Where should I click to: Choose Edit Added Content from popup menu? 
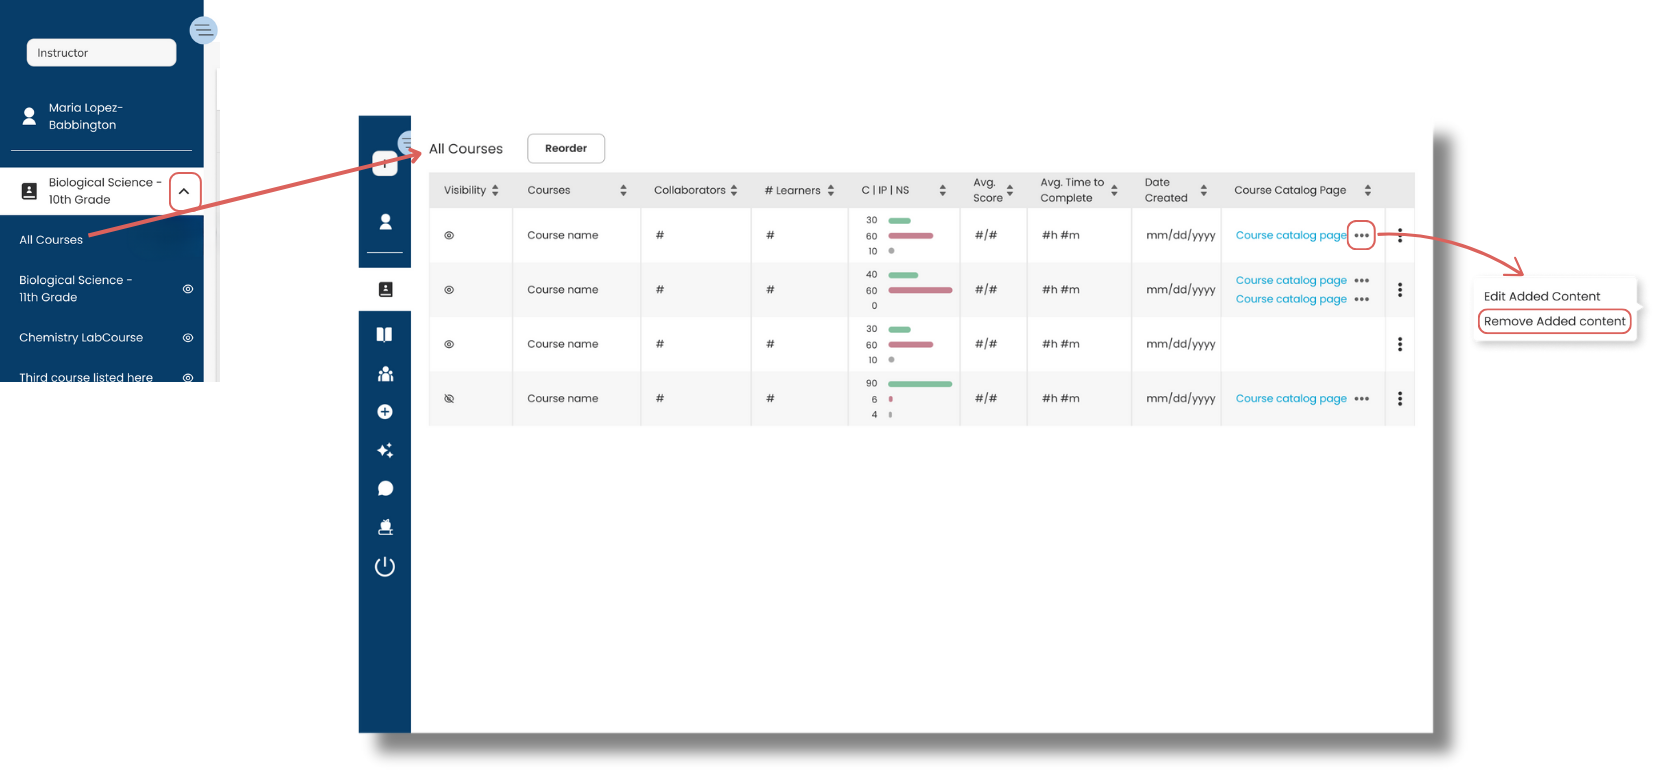pyautogui.click(x=1542, y=297)
